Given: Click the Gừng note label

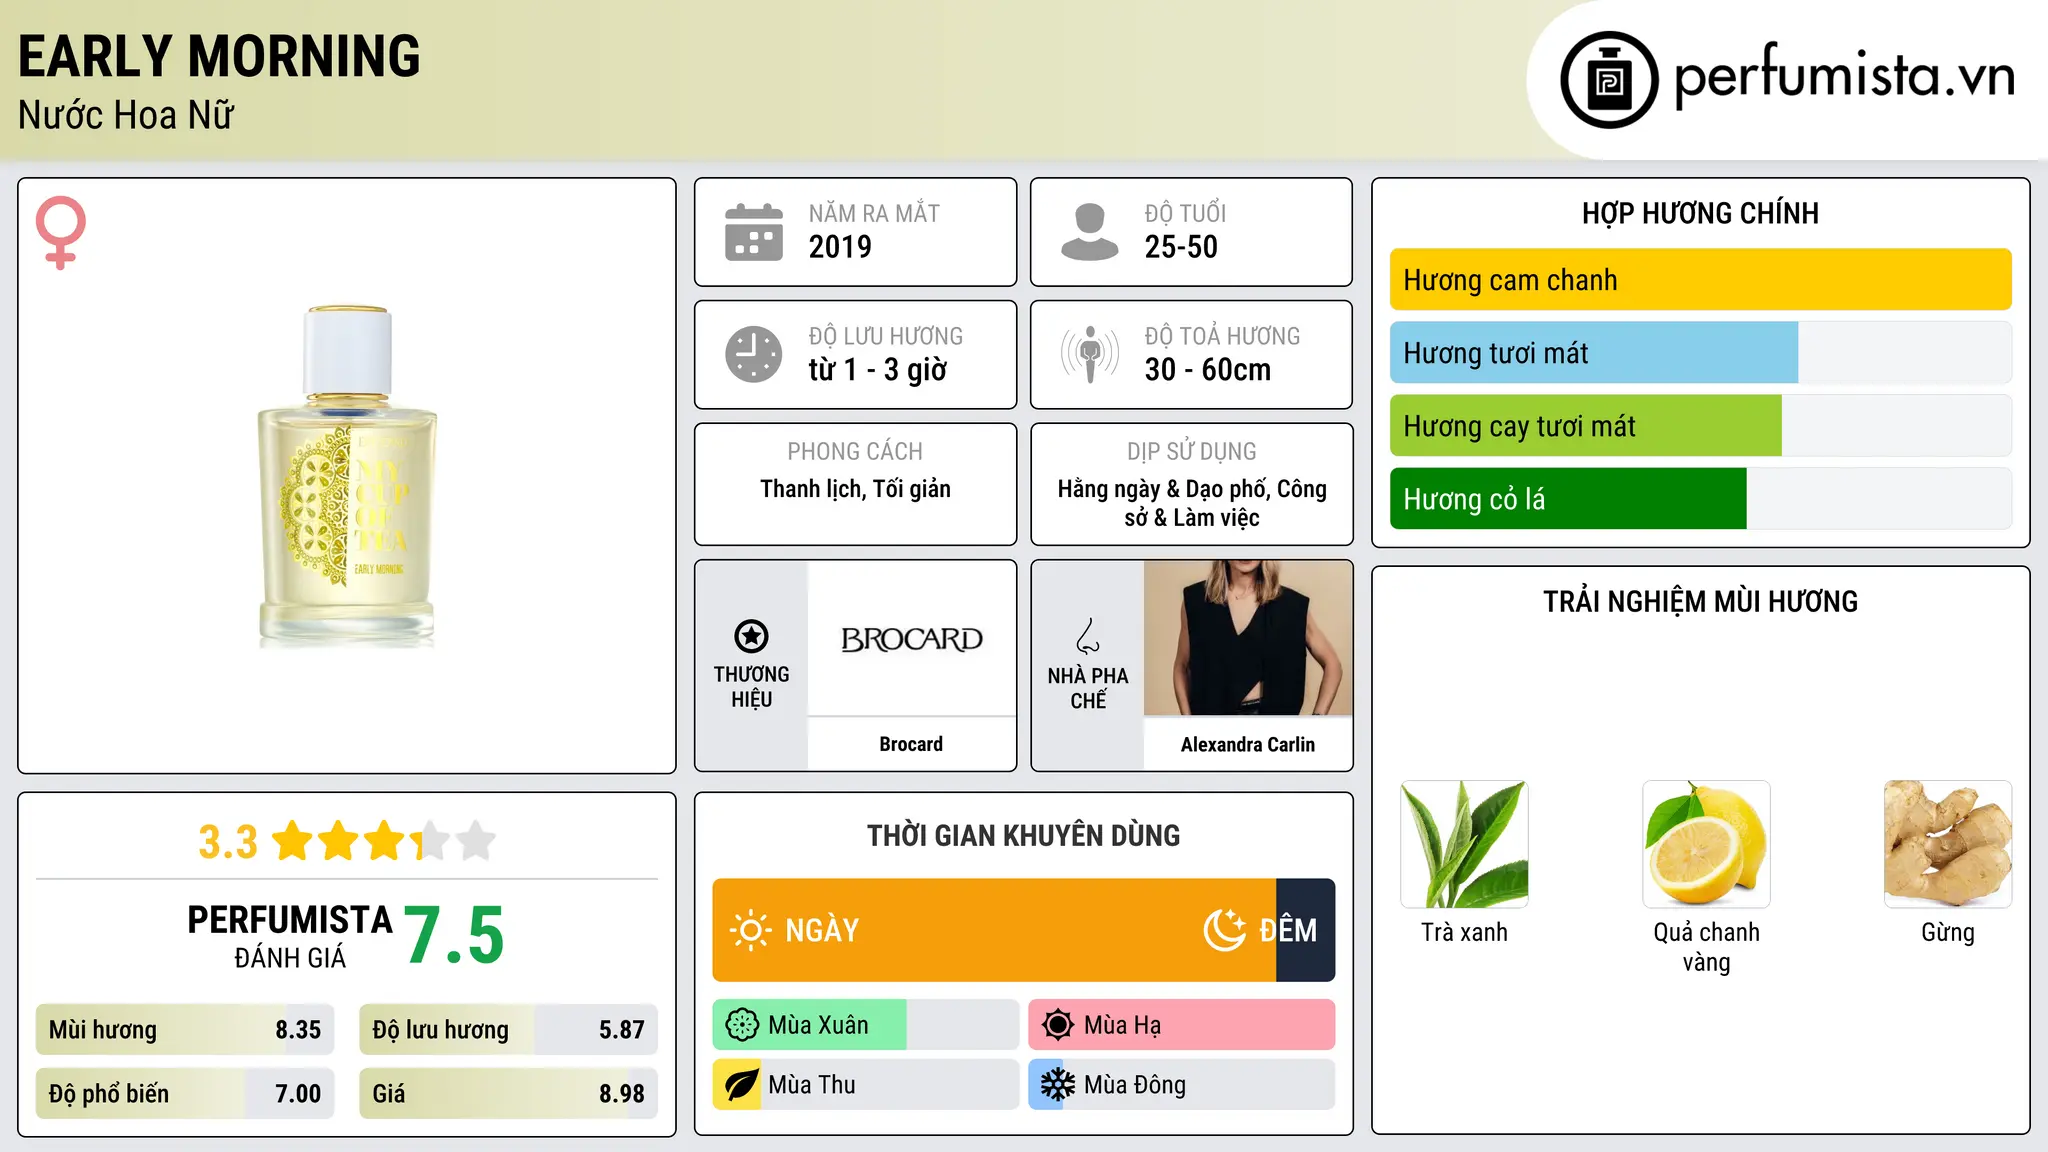Looking at the screenshot, I should [1948, 933].
